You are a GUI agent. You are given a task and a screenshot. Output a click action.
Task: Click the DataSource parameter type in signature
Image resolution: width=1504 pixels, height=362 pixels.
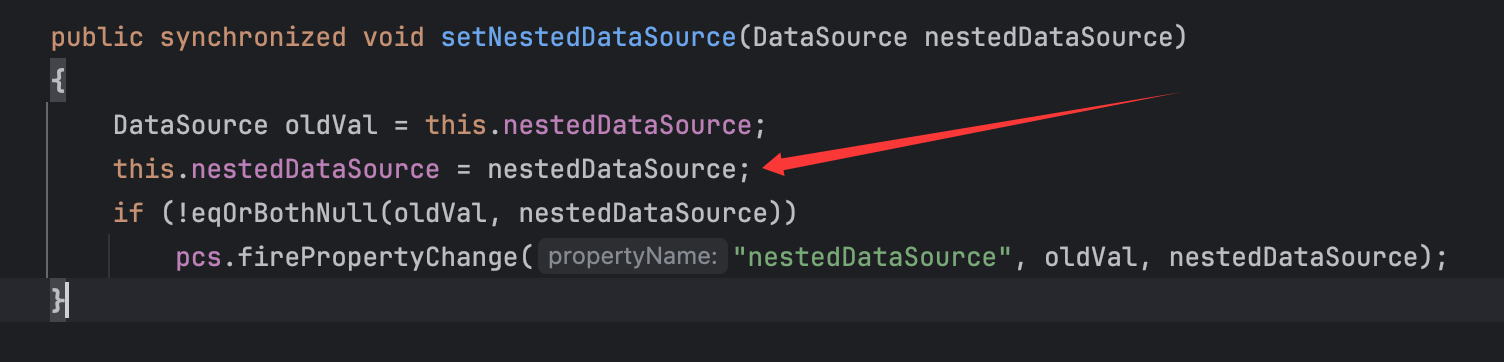tap(830, 38)
